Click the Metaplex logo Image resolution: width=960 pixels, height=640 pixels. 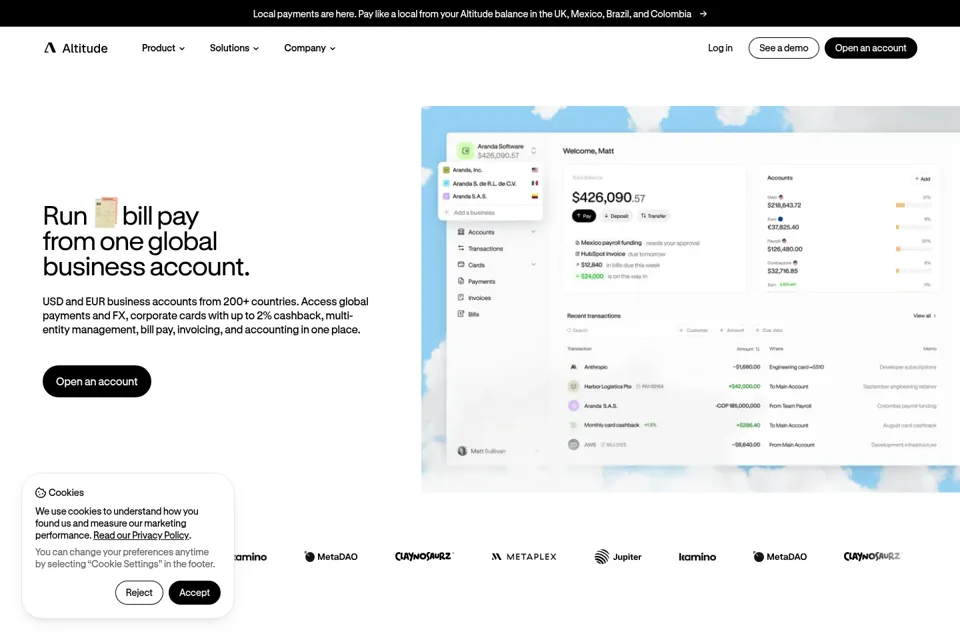click(x=523, y=556)
